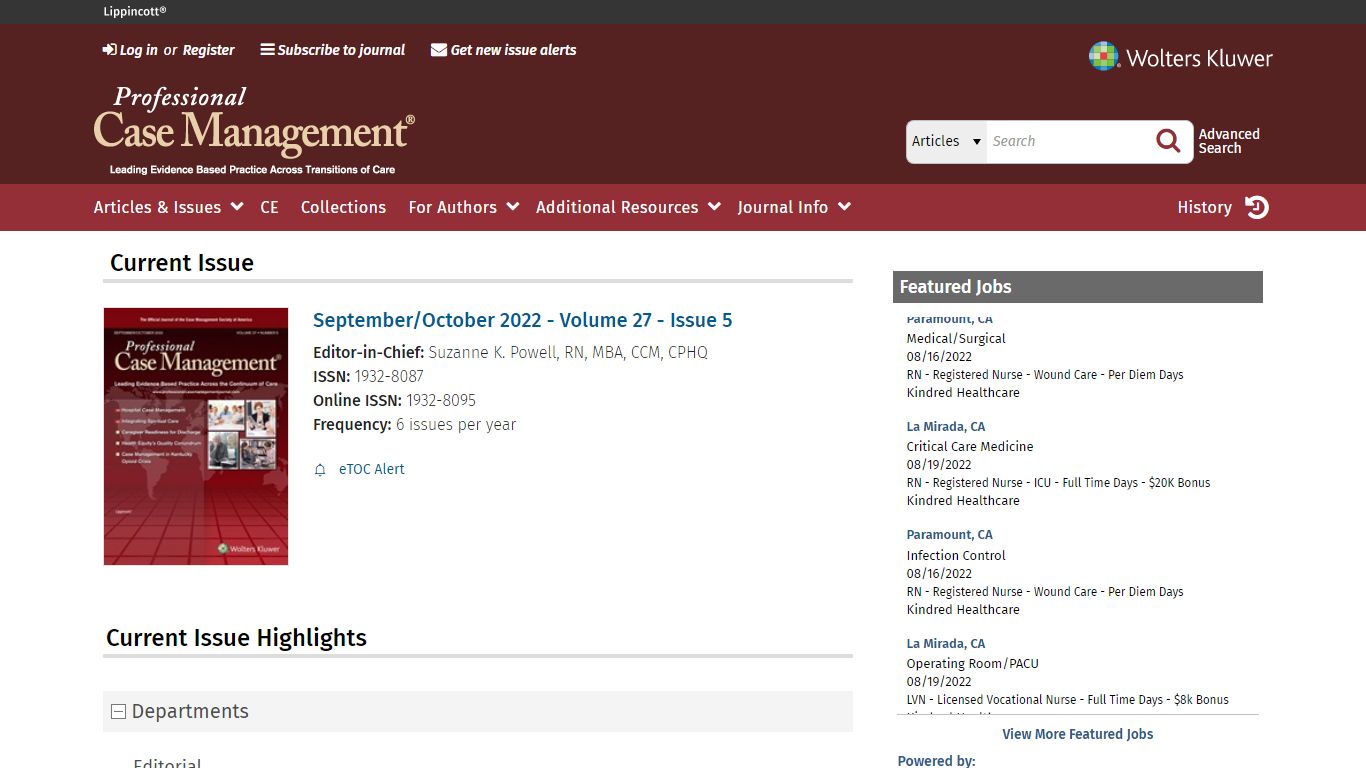The width and height of the screenshot is (1366, 768).
Task: Click RN ICU Full Time Days $20K Bonus text
Action: (1058, 483)
